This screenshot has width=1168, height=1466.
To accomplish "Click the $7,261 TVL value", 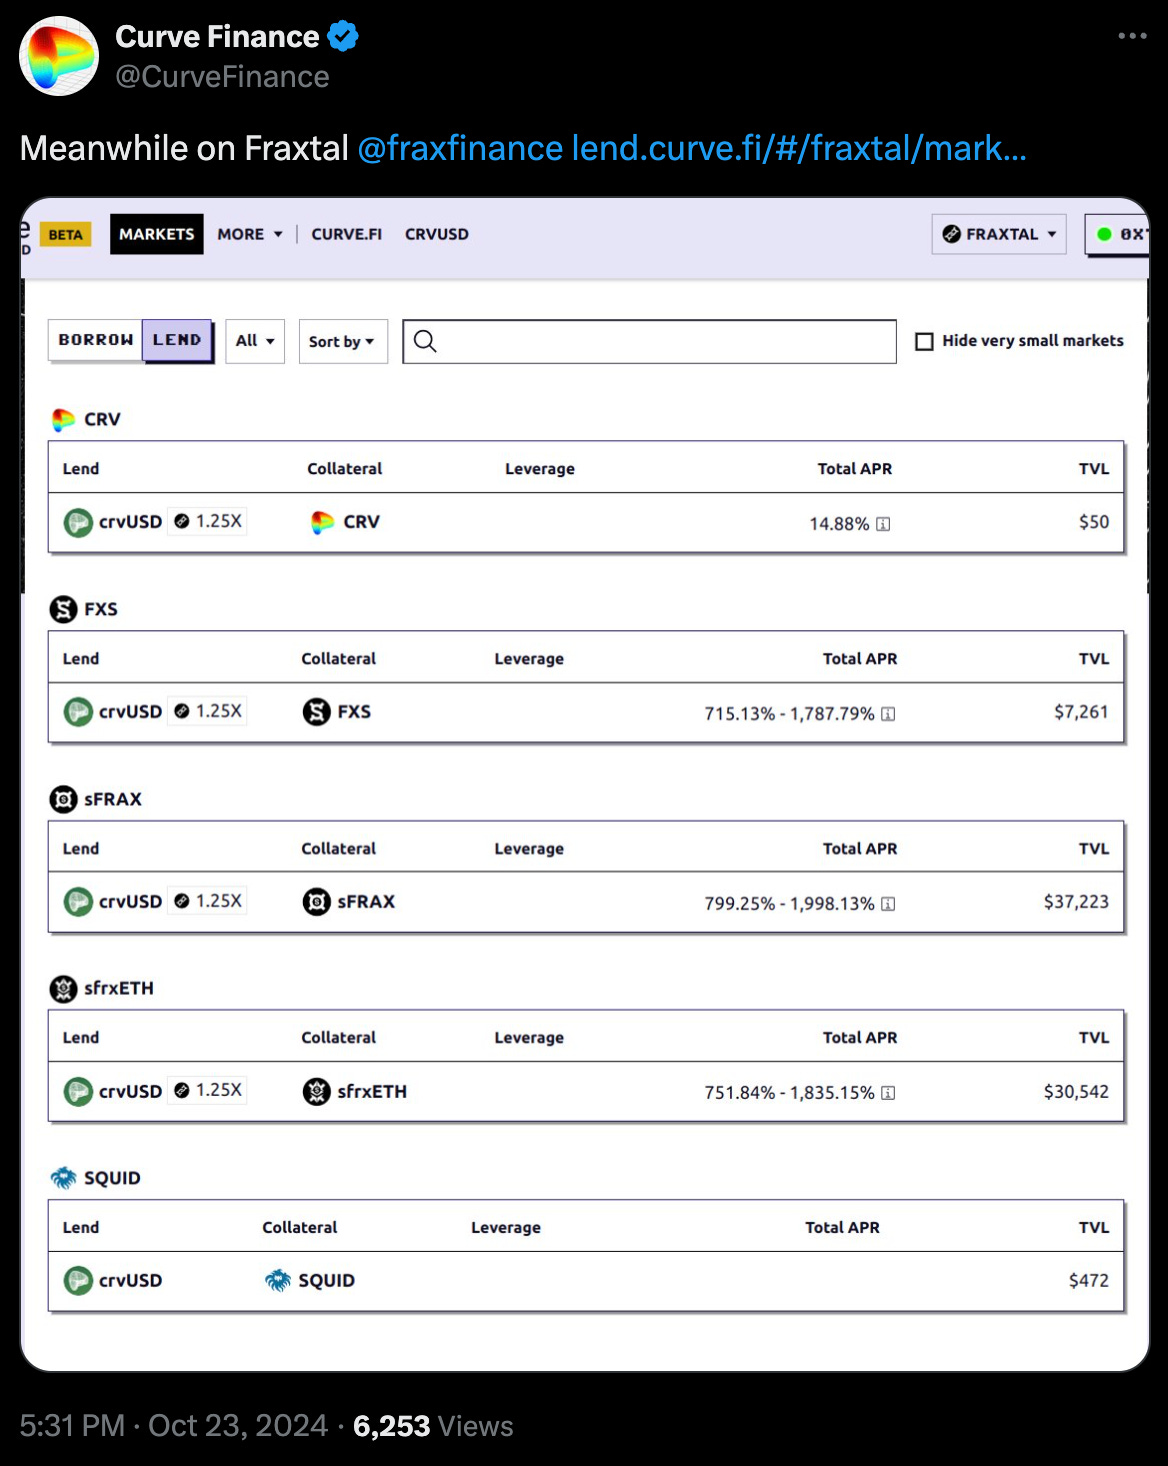I will (1081, 712).
